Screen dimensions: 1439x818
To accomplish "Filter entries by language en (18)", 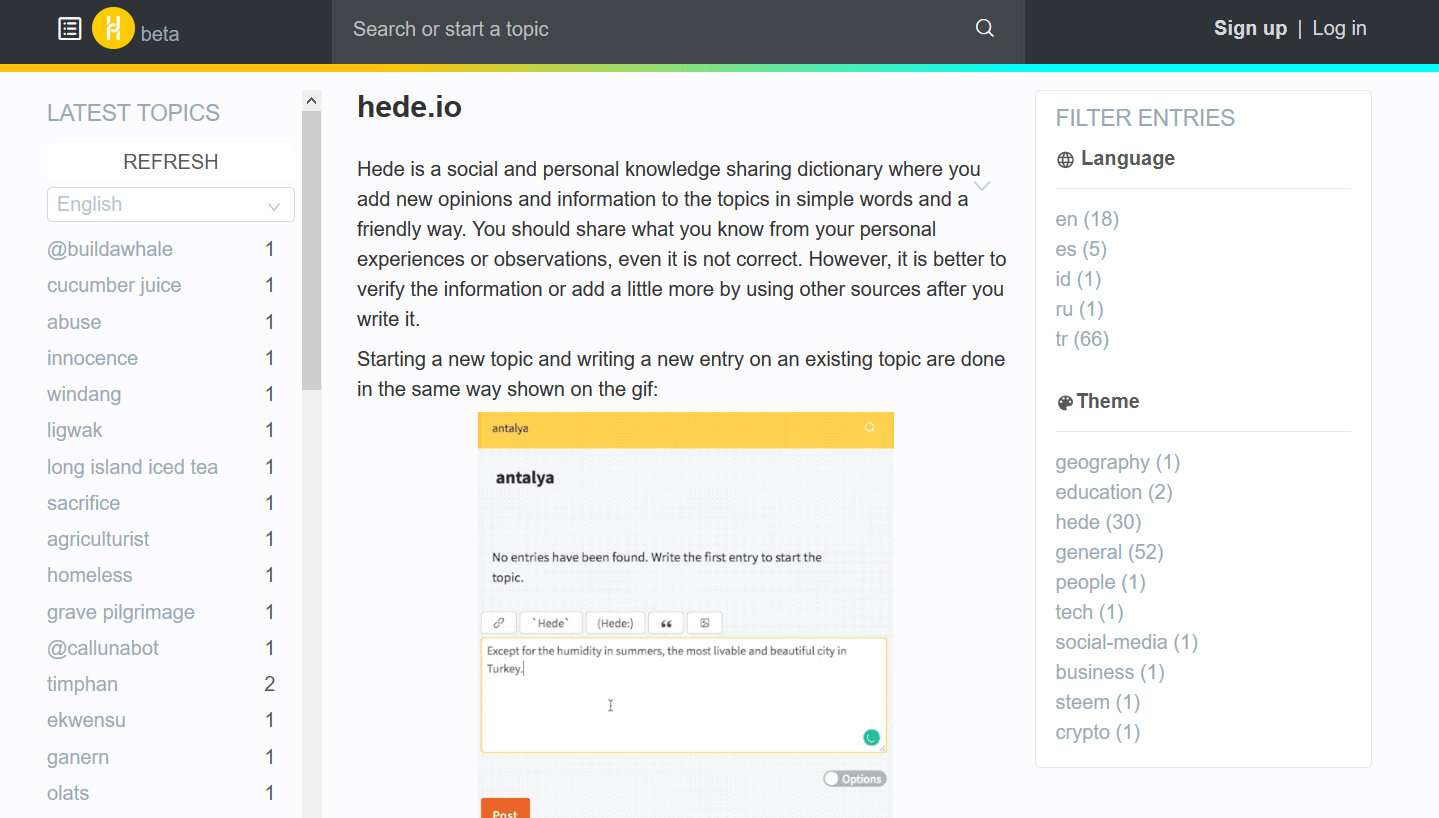I will coord(1087,219).
